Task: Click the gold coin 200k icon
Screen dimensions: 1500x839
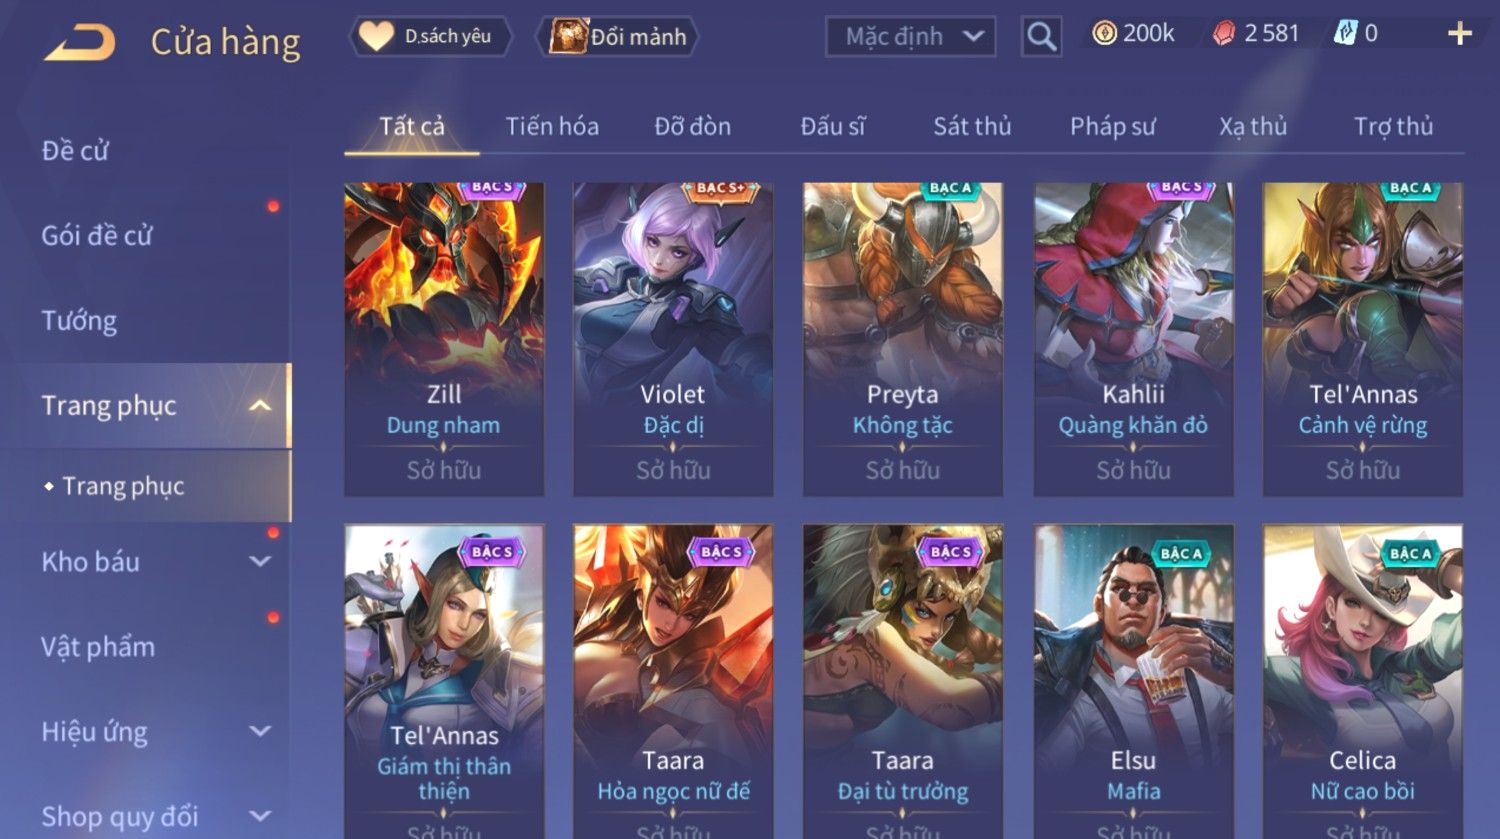Action: [x=1104, y=34]
